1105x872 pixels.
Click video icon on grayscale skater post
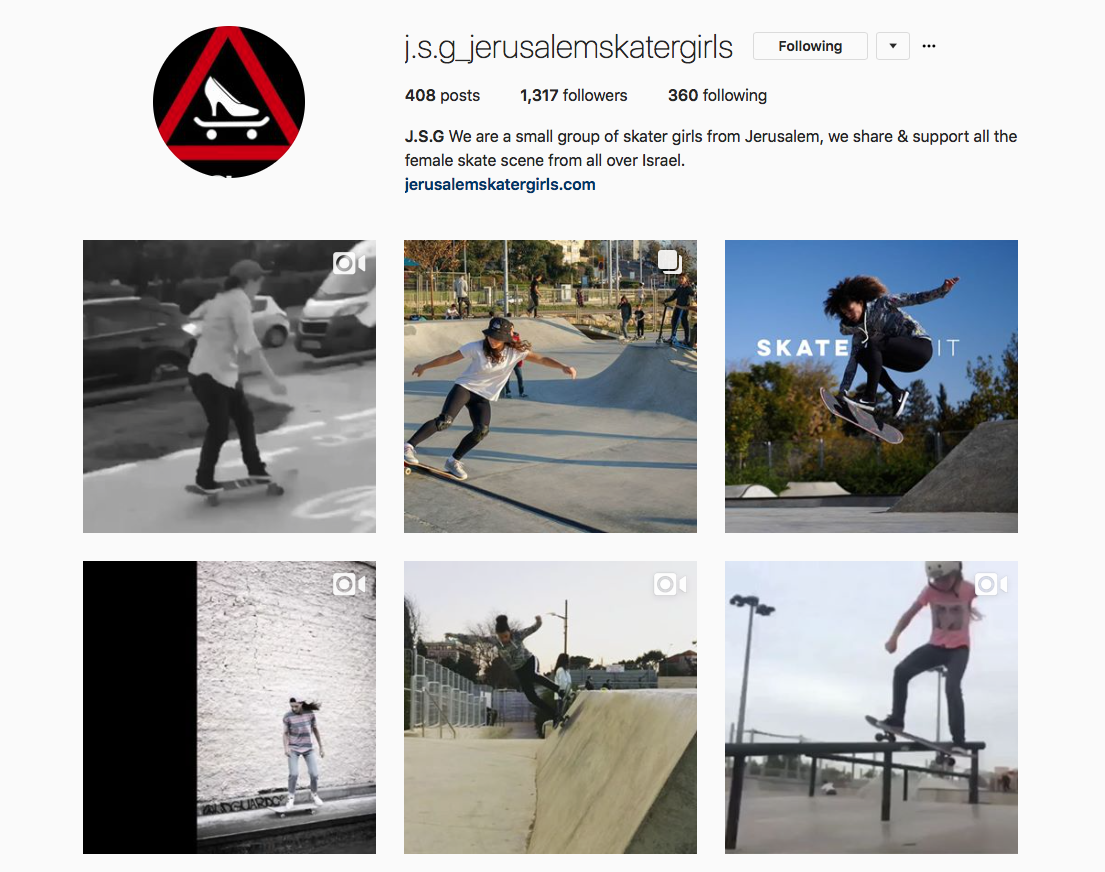pos(349,264)
